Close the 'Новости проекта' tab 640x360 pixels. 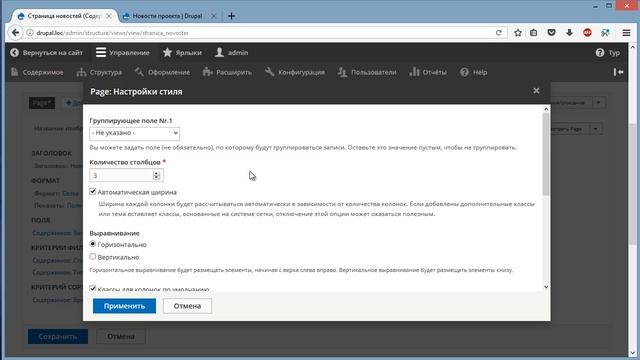coord(213,16)
